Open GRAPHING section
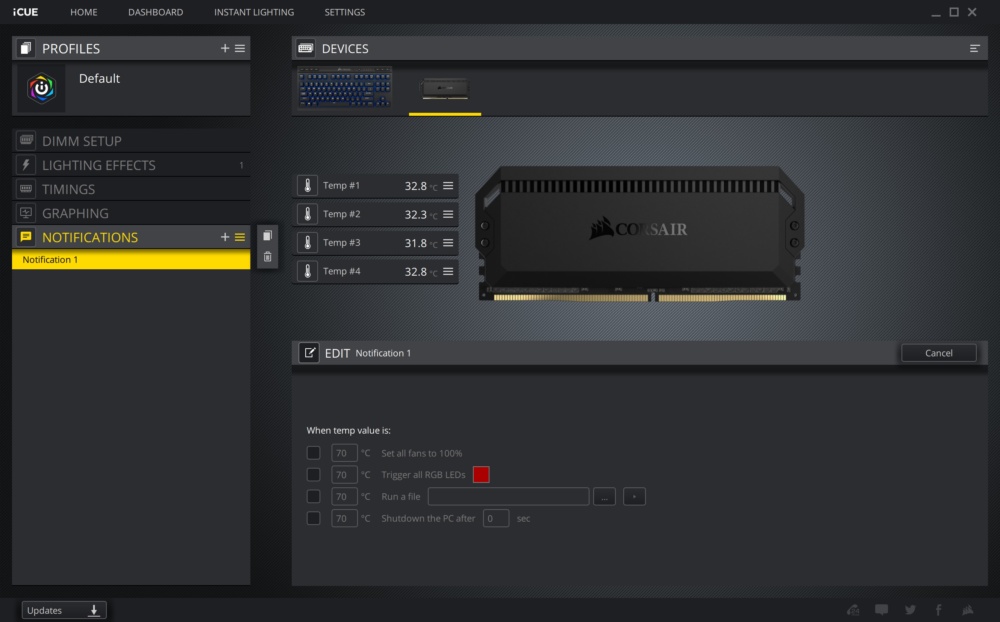1000x622 pixels. point(131,213)
